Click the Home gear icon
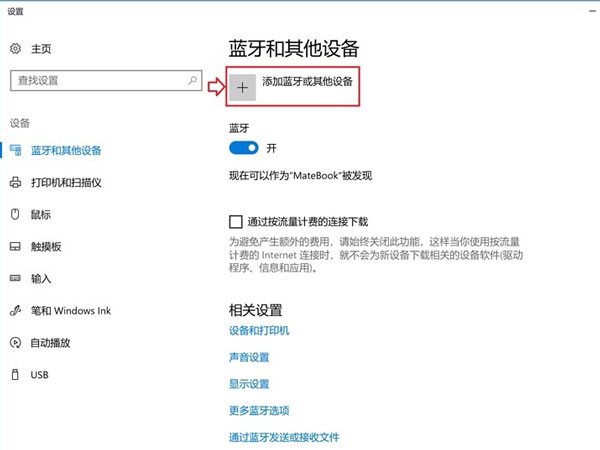The width and height of the screenshot is (600, 450). [x=16, y=48]
